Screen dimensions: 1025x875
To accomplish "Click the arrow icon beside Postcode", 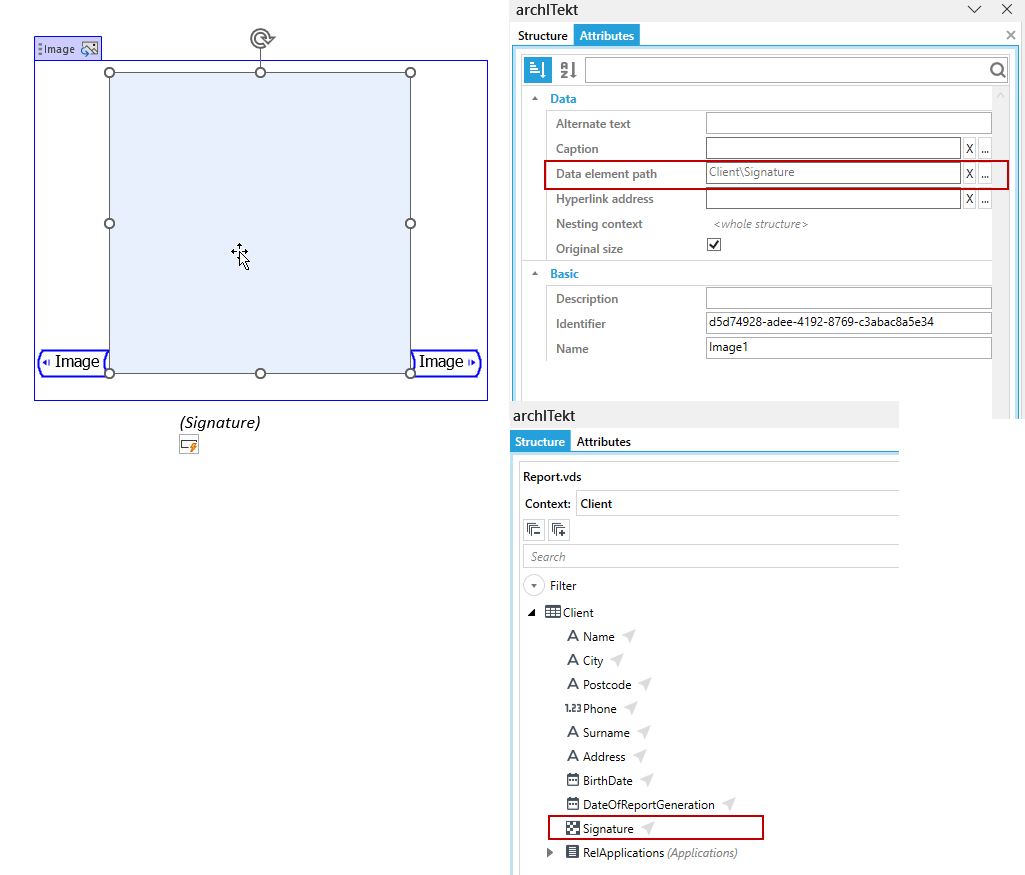I will tap(645, 684).
